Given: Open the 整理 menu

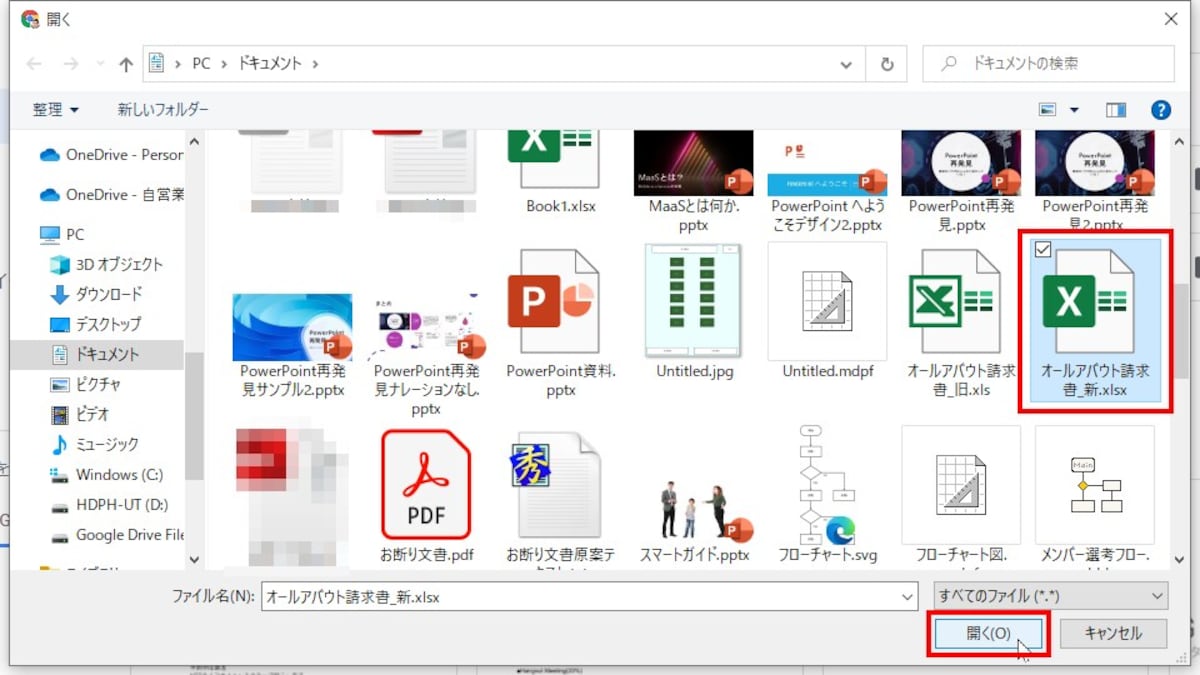Looking at the screenshot, I should 56,109.
